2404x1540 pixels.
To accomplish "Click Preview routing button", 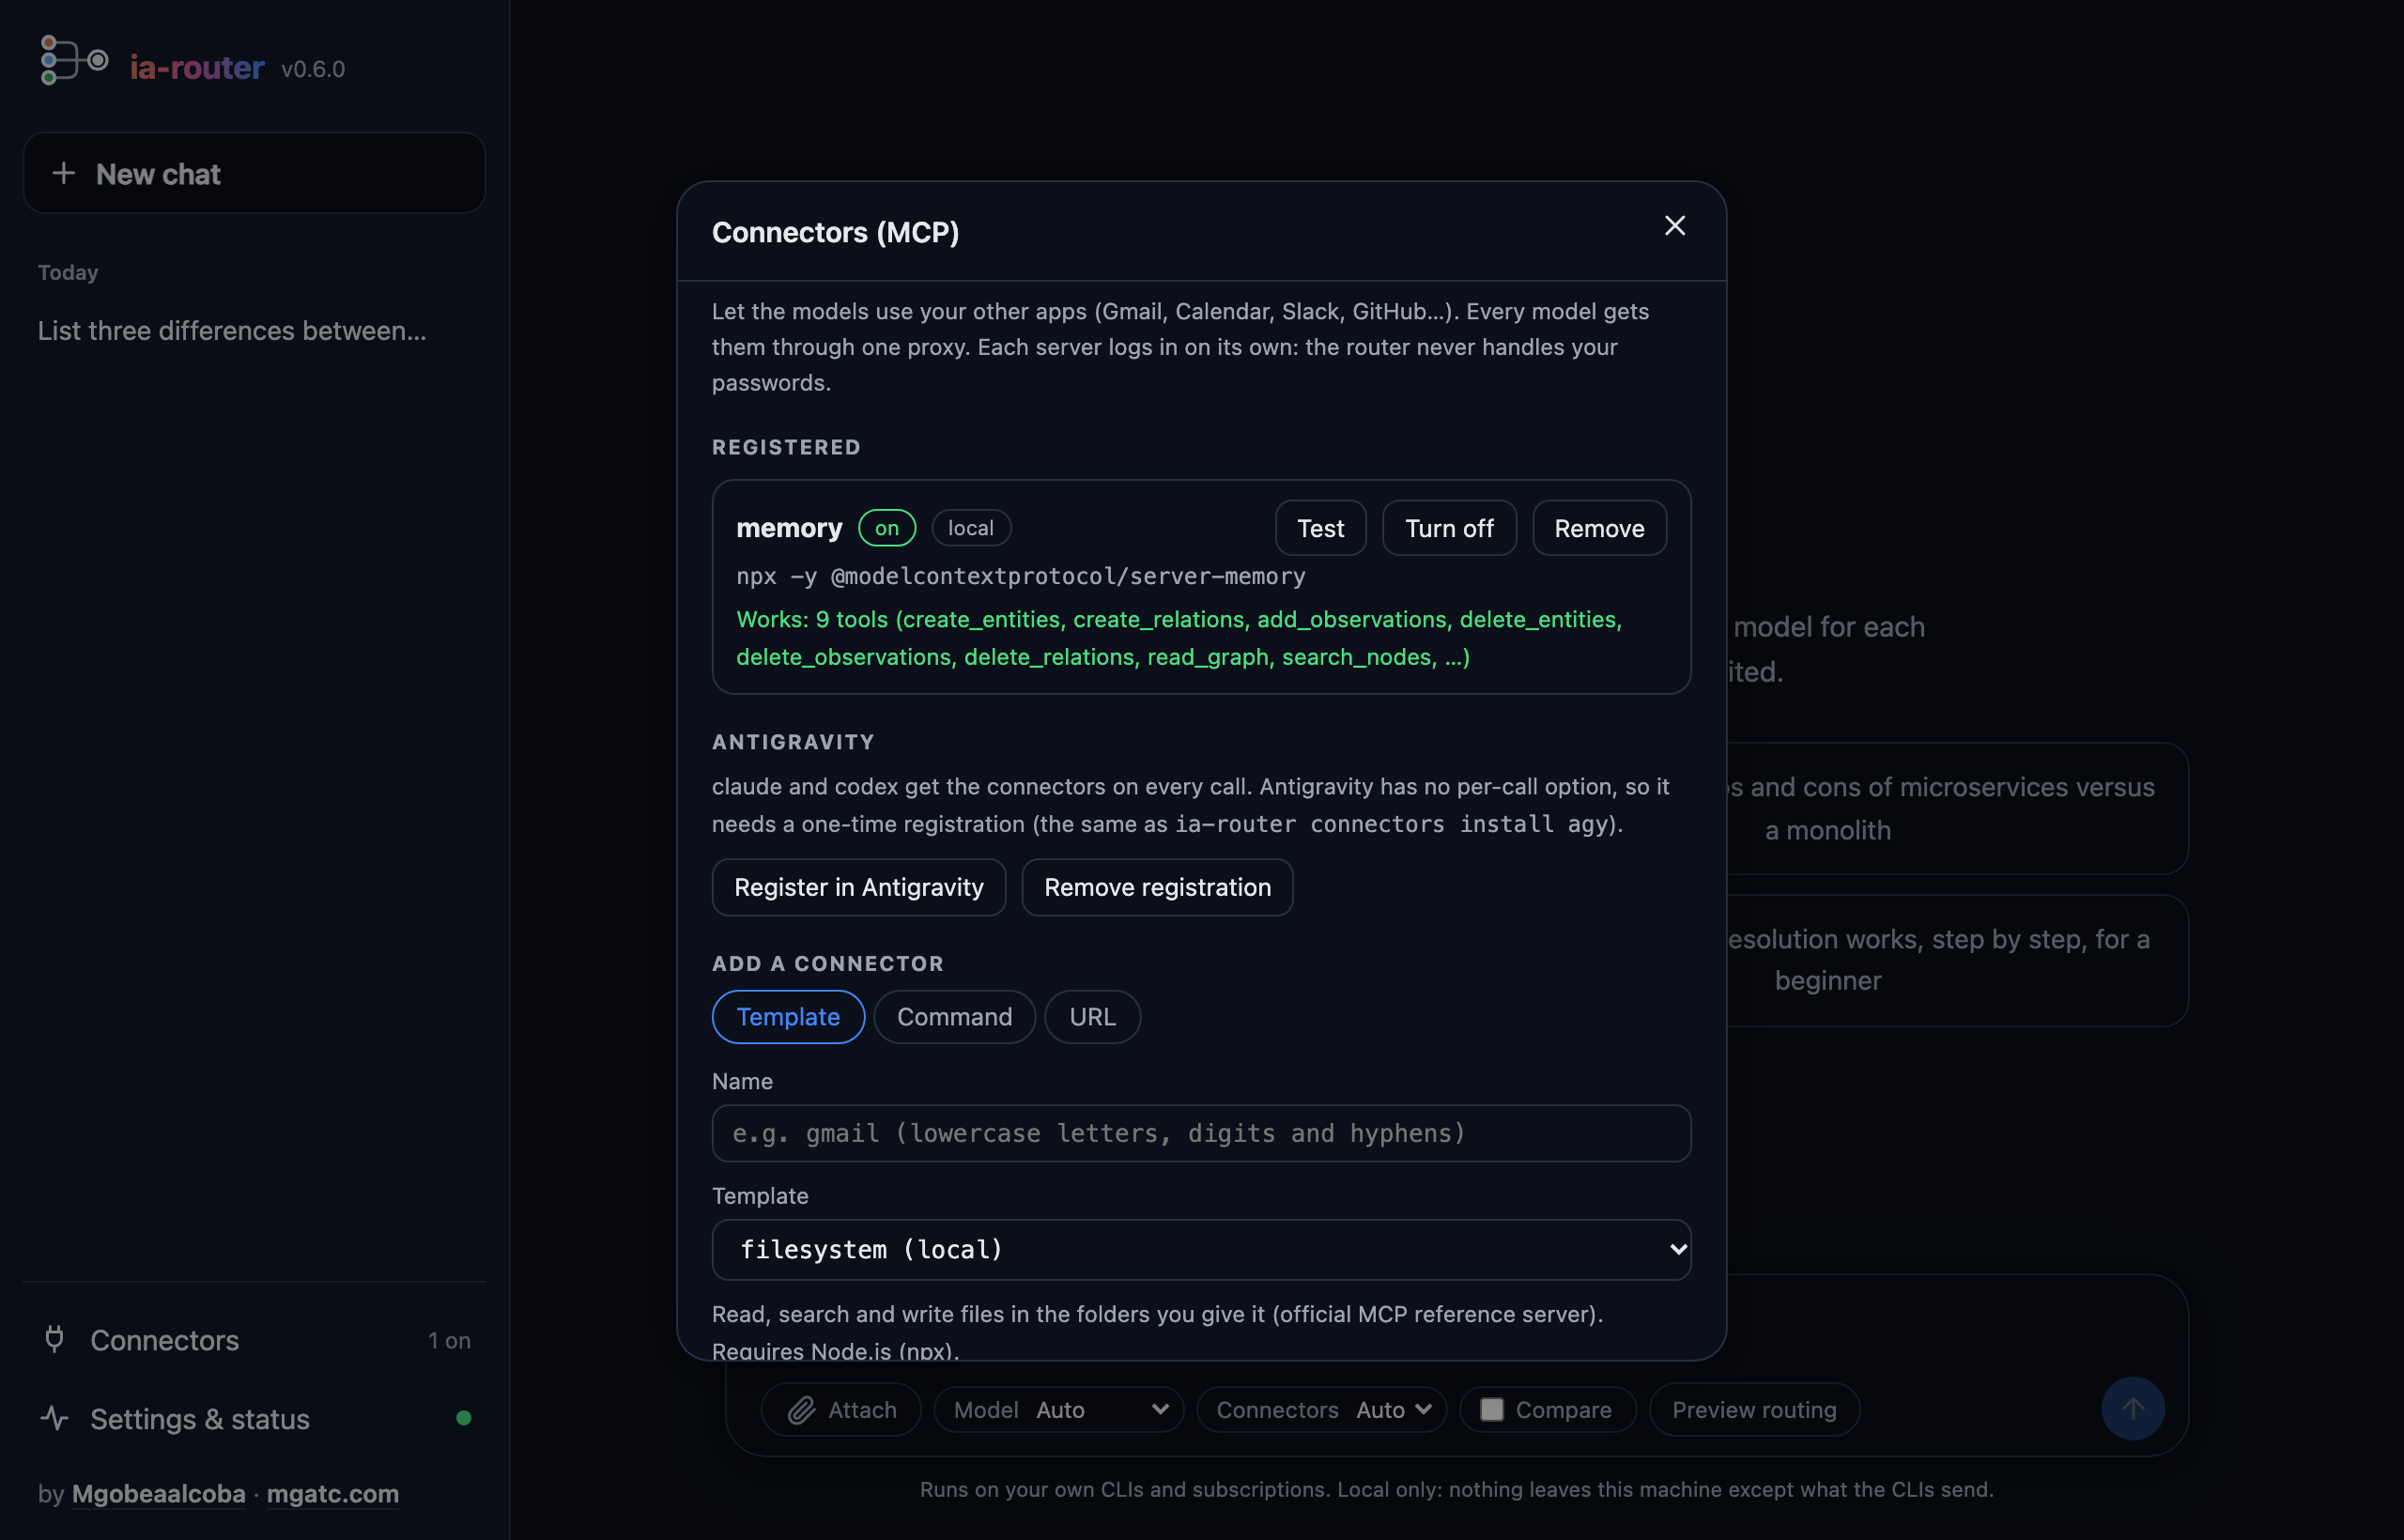I will click(x=1754, y=1409).
